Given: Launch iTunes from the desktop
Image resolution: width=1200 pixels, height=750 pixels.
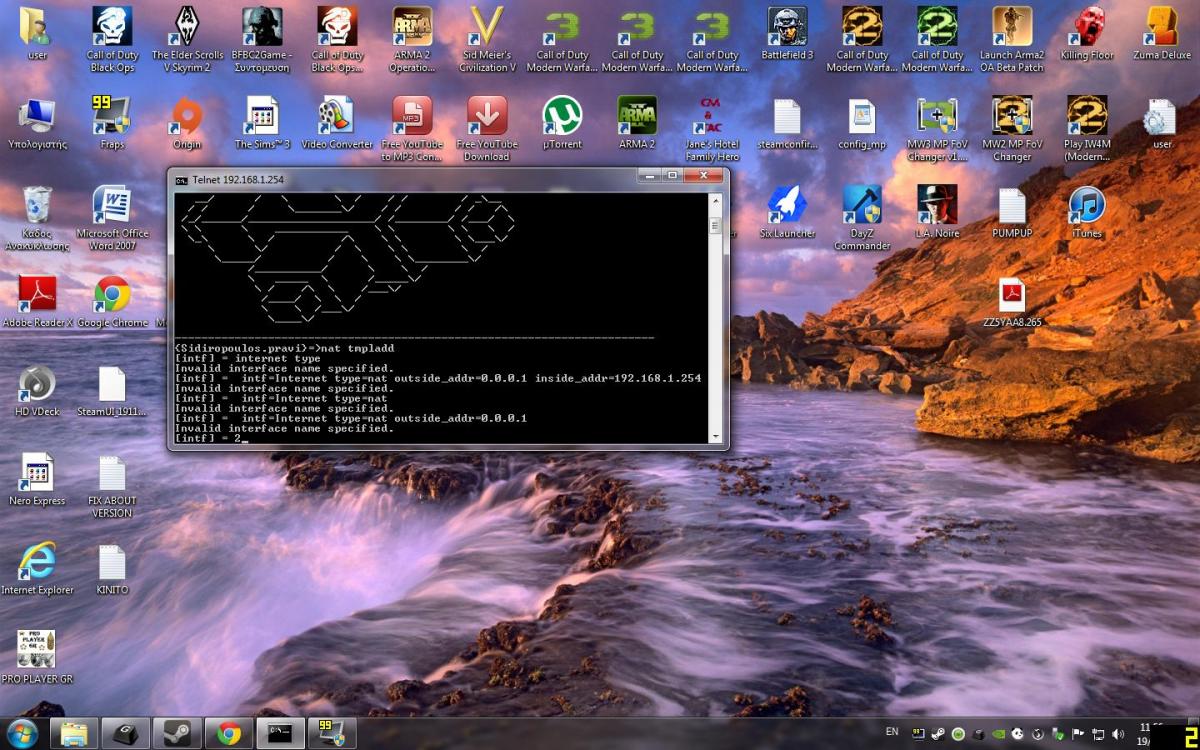Looking at the screenshot, I should 1087,211.
